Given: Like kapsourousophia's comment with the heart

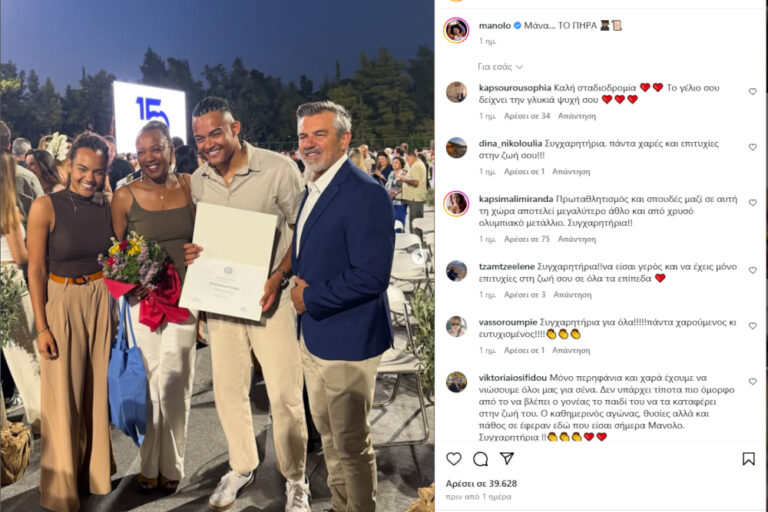Looking at the screenshot, I should tap(752, 92).
